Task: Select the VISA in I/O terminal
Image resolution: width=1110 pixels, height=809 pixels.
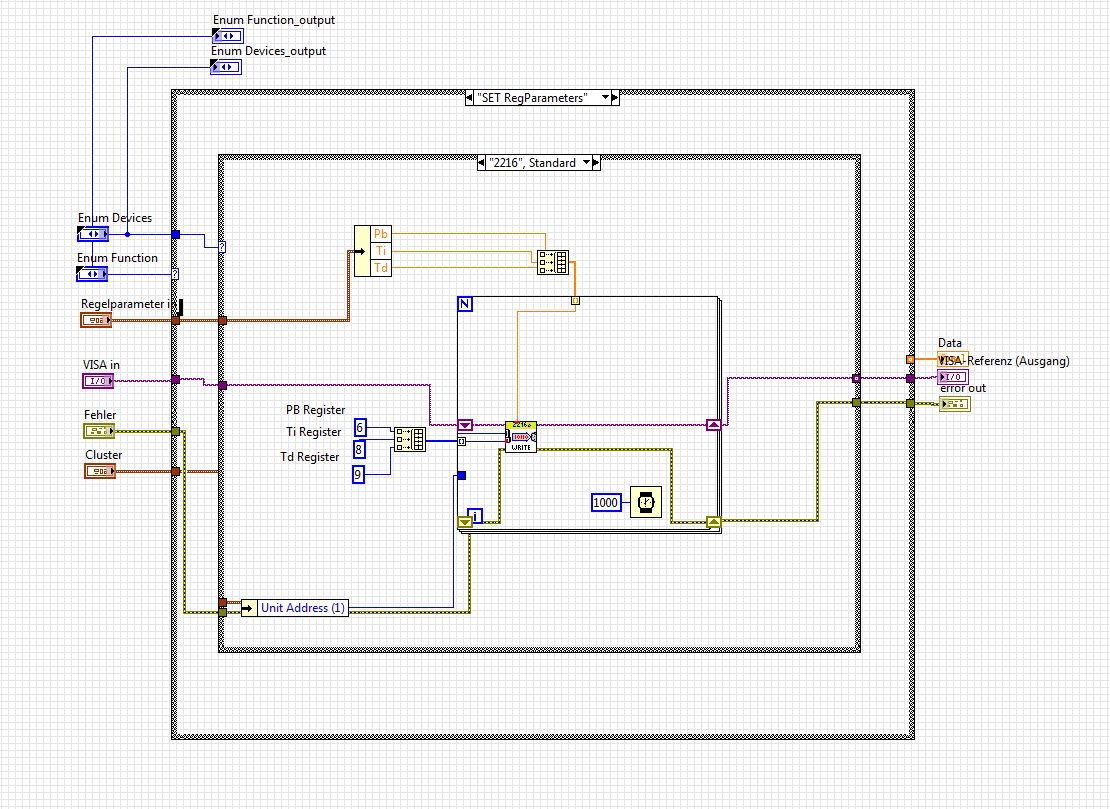Action: click(98, 381)
